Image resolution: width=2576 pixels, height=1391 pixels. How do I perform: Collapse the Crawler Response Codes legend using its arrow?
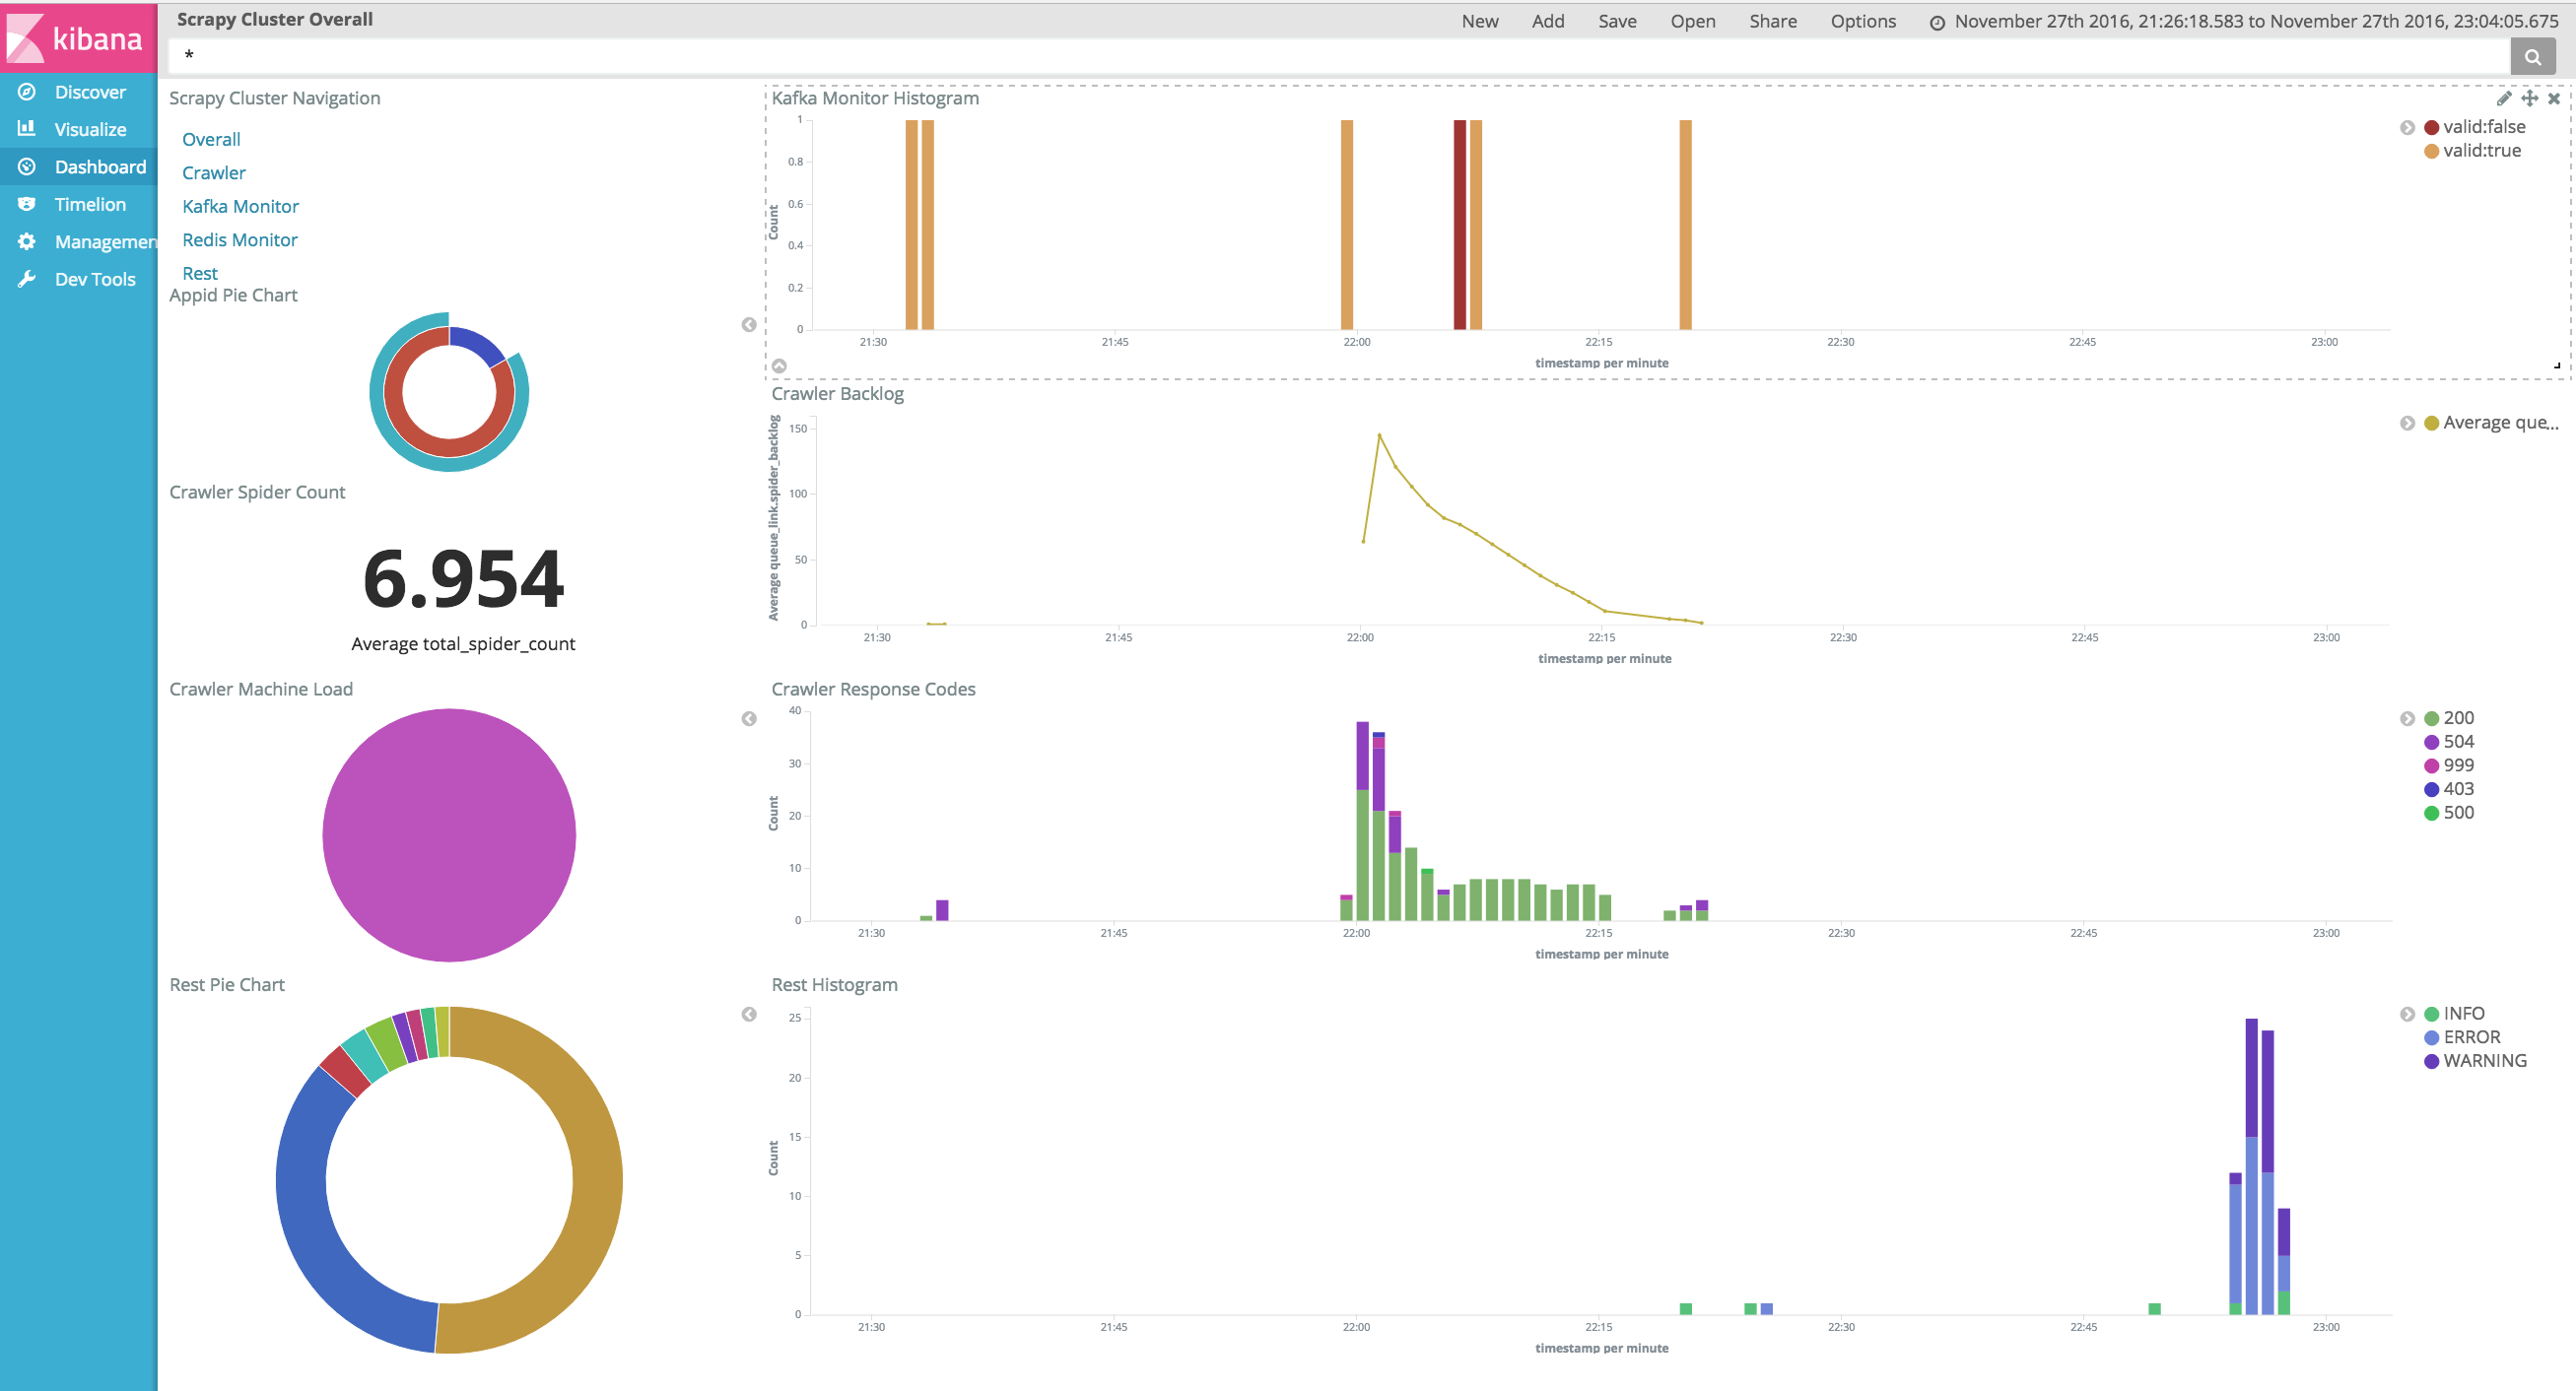click(x=2407, y=719)
